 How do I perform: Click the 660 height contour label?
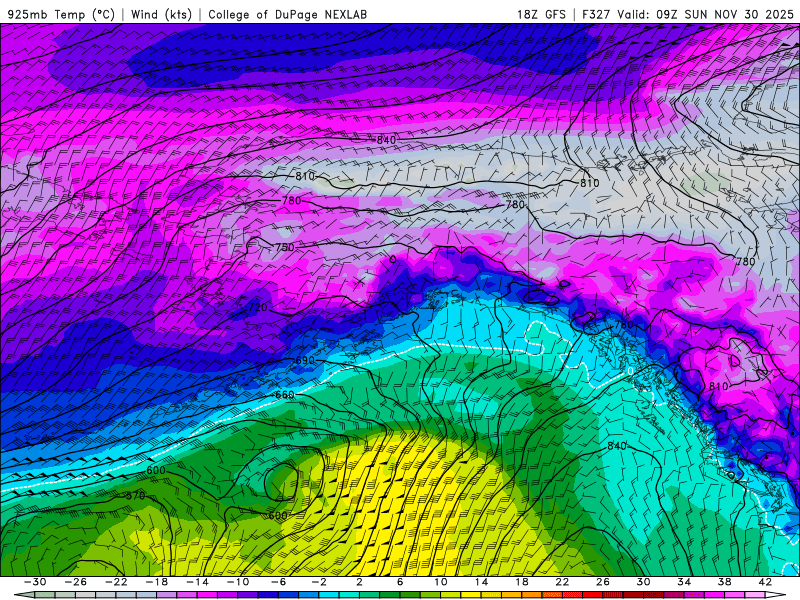click(285, 395)
